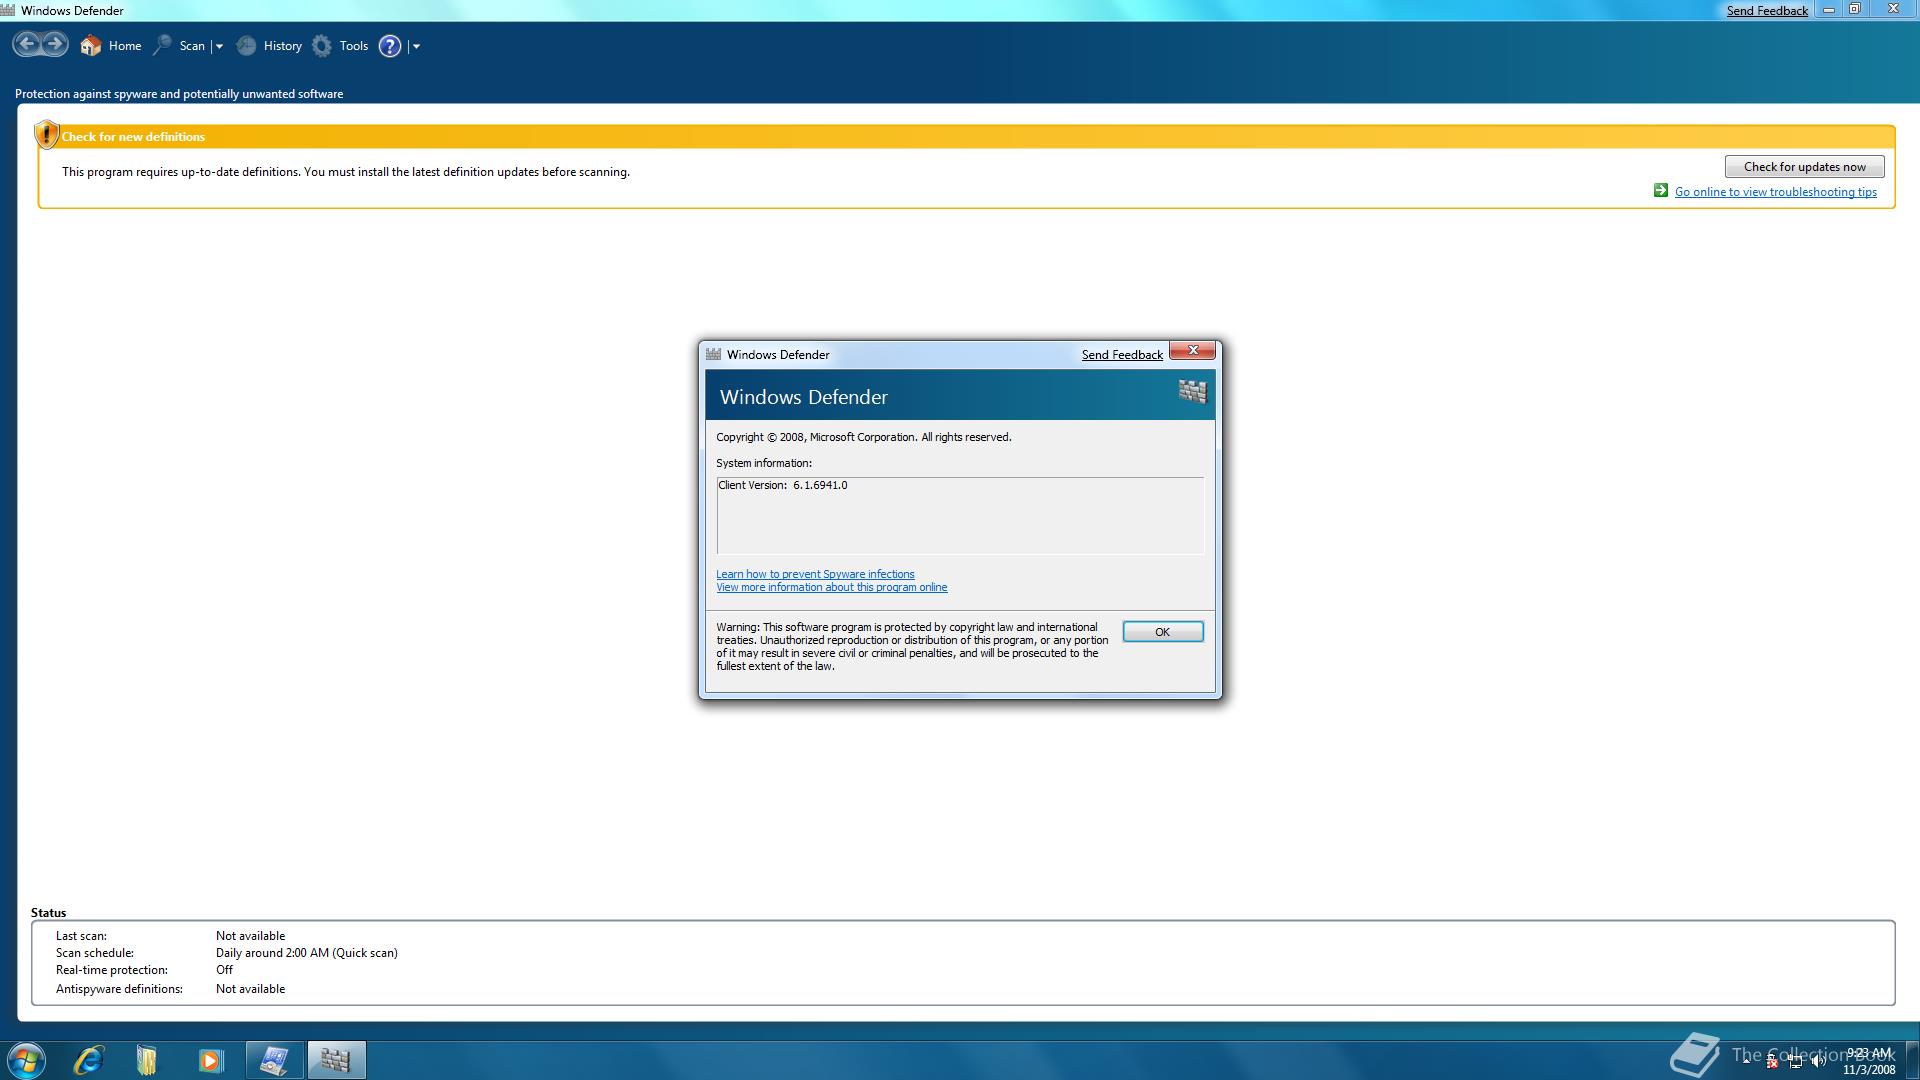
Task: Click Action Center flag tray icon
Action: (1772, 1061)
